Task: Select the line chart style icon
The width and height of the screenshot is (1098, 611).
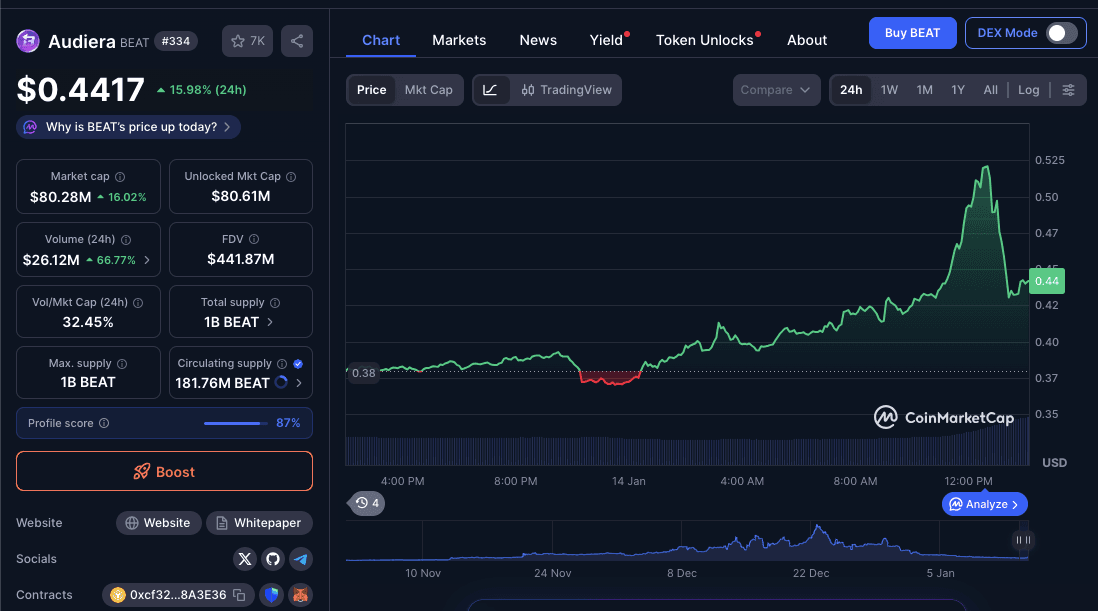Action: pos(490,89)
